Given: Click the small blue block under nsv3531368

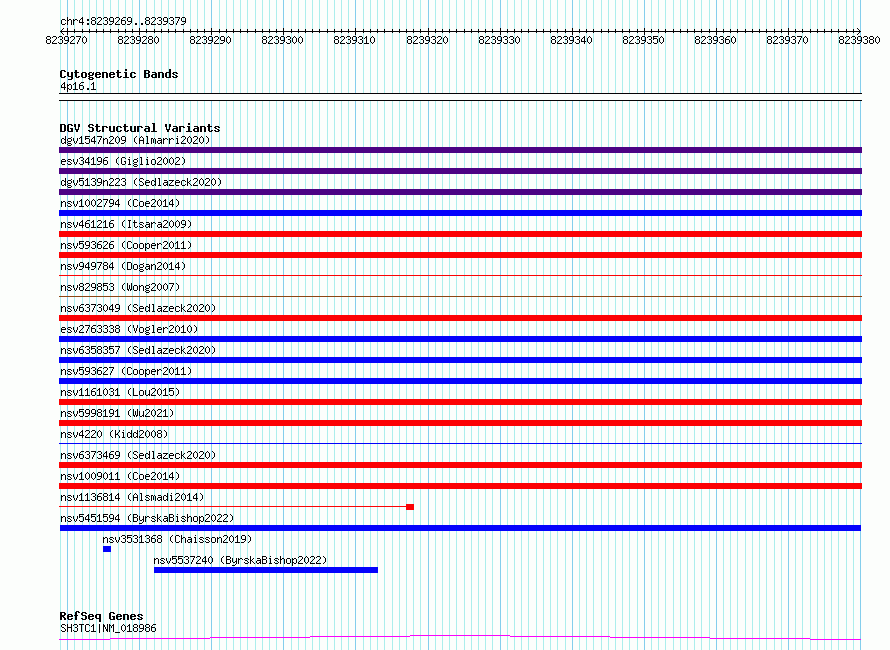Looking at the screenshot, I should 107,549.
